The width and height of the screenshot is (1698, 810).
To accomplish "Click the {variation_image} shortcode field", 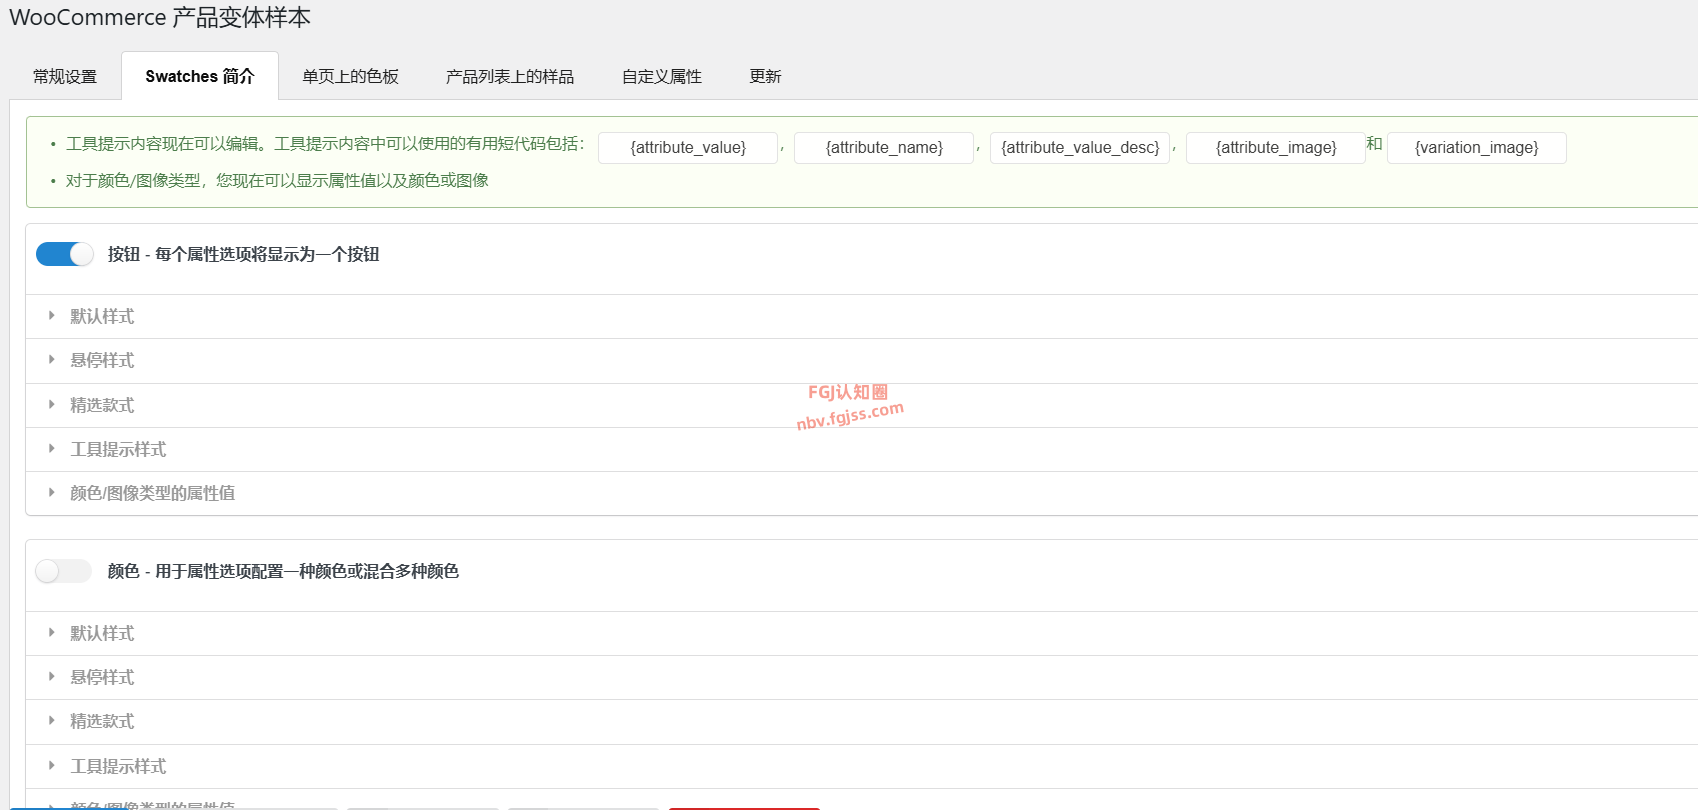I will [1476, 148].
